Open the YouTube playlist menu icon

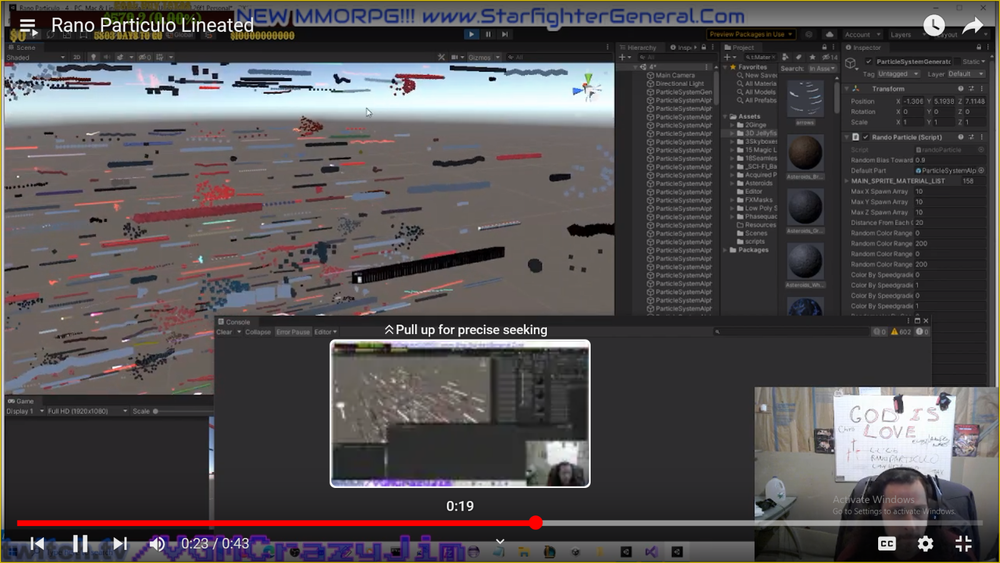click(x=27, y=26)
